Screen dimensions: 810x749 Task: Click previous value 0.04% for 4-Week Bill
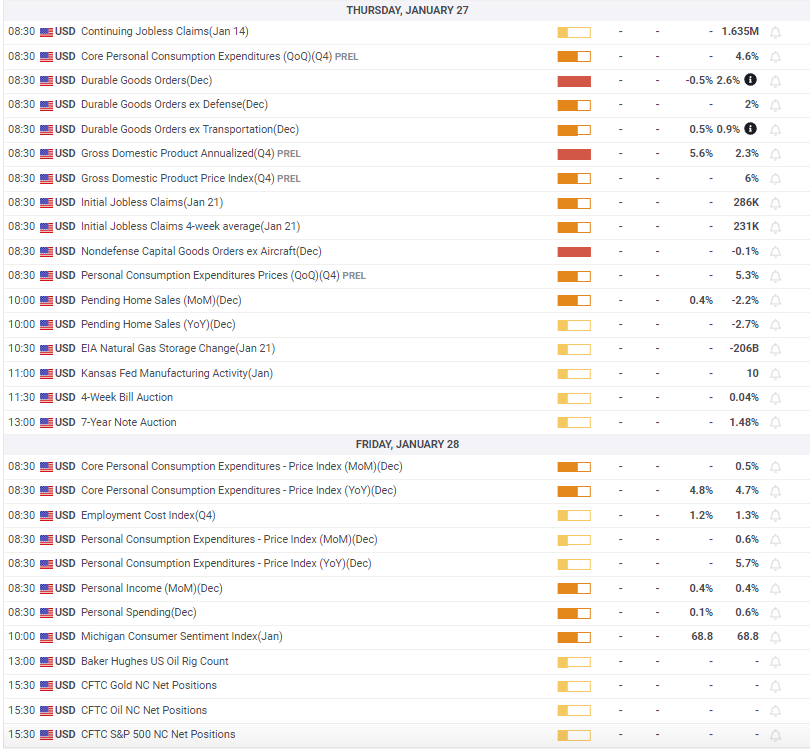[744, 397]
